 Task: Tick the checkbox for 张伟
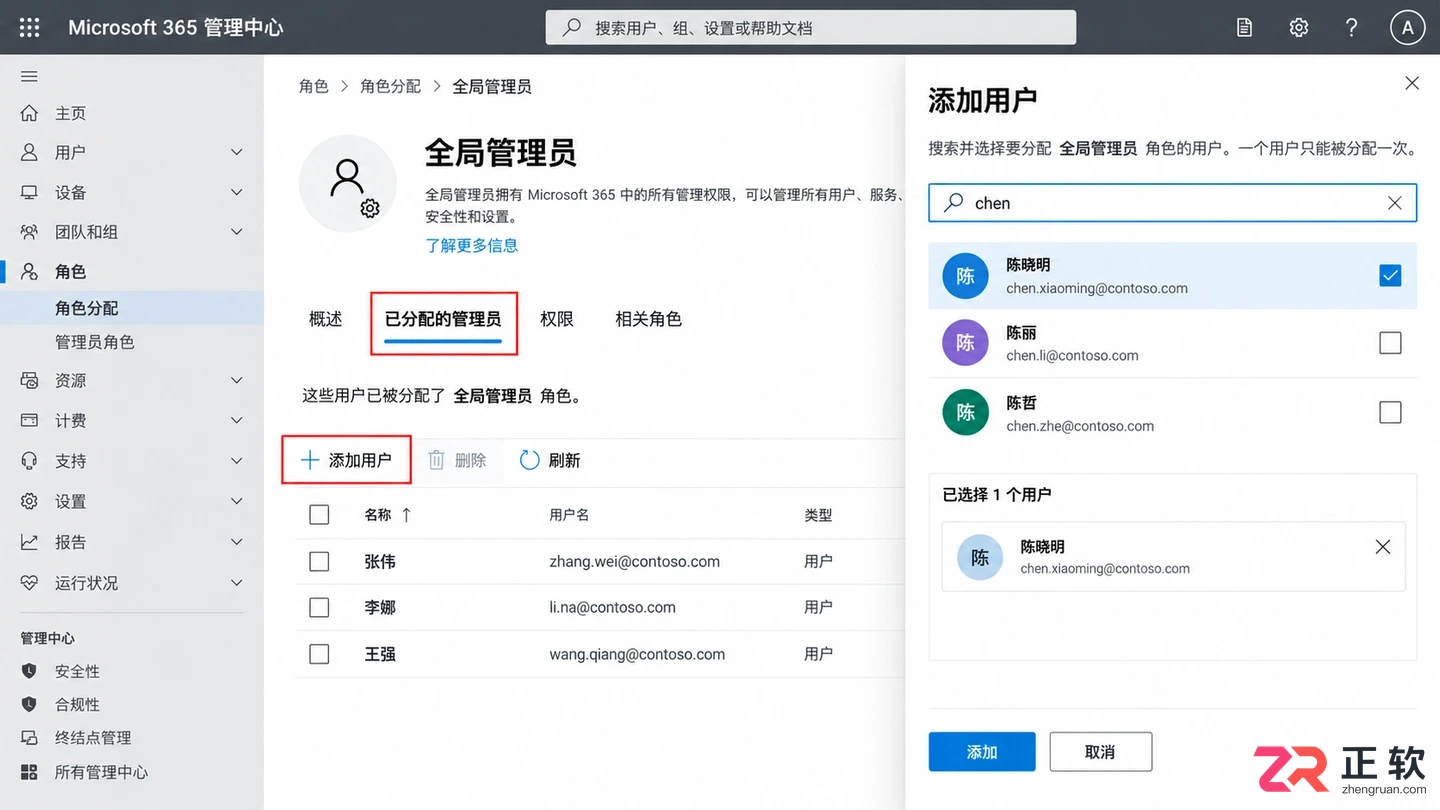pos(319,562)
